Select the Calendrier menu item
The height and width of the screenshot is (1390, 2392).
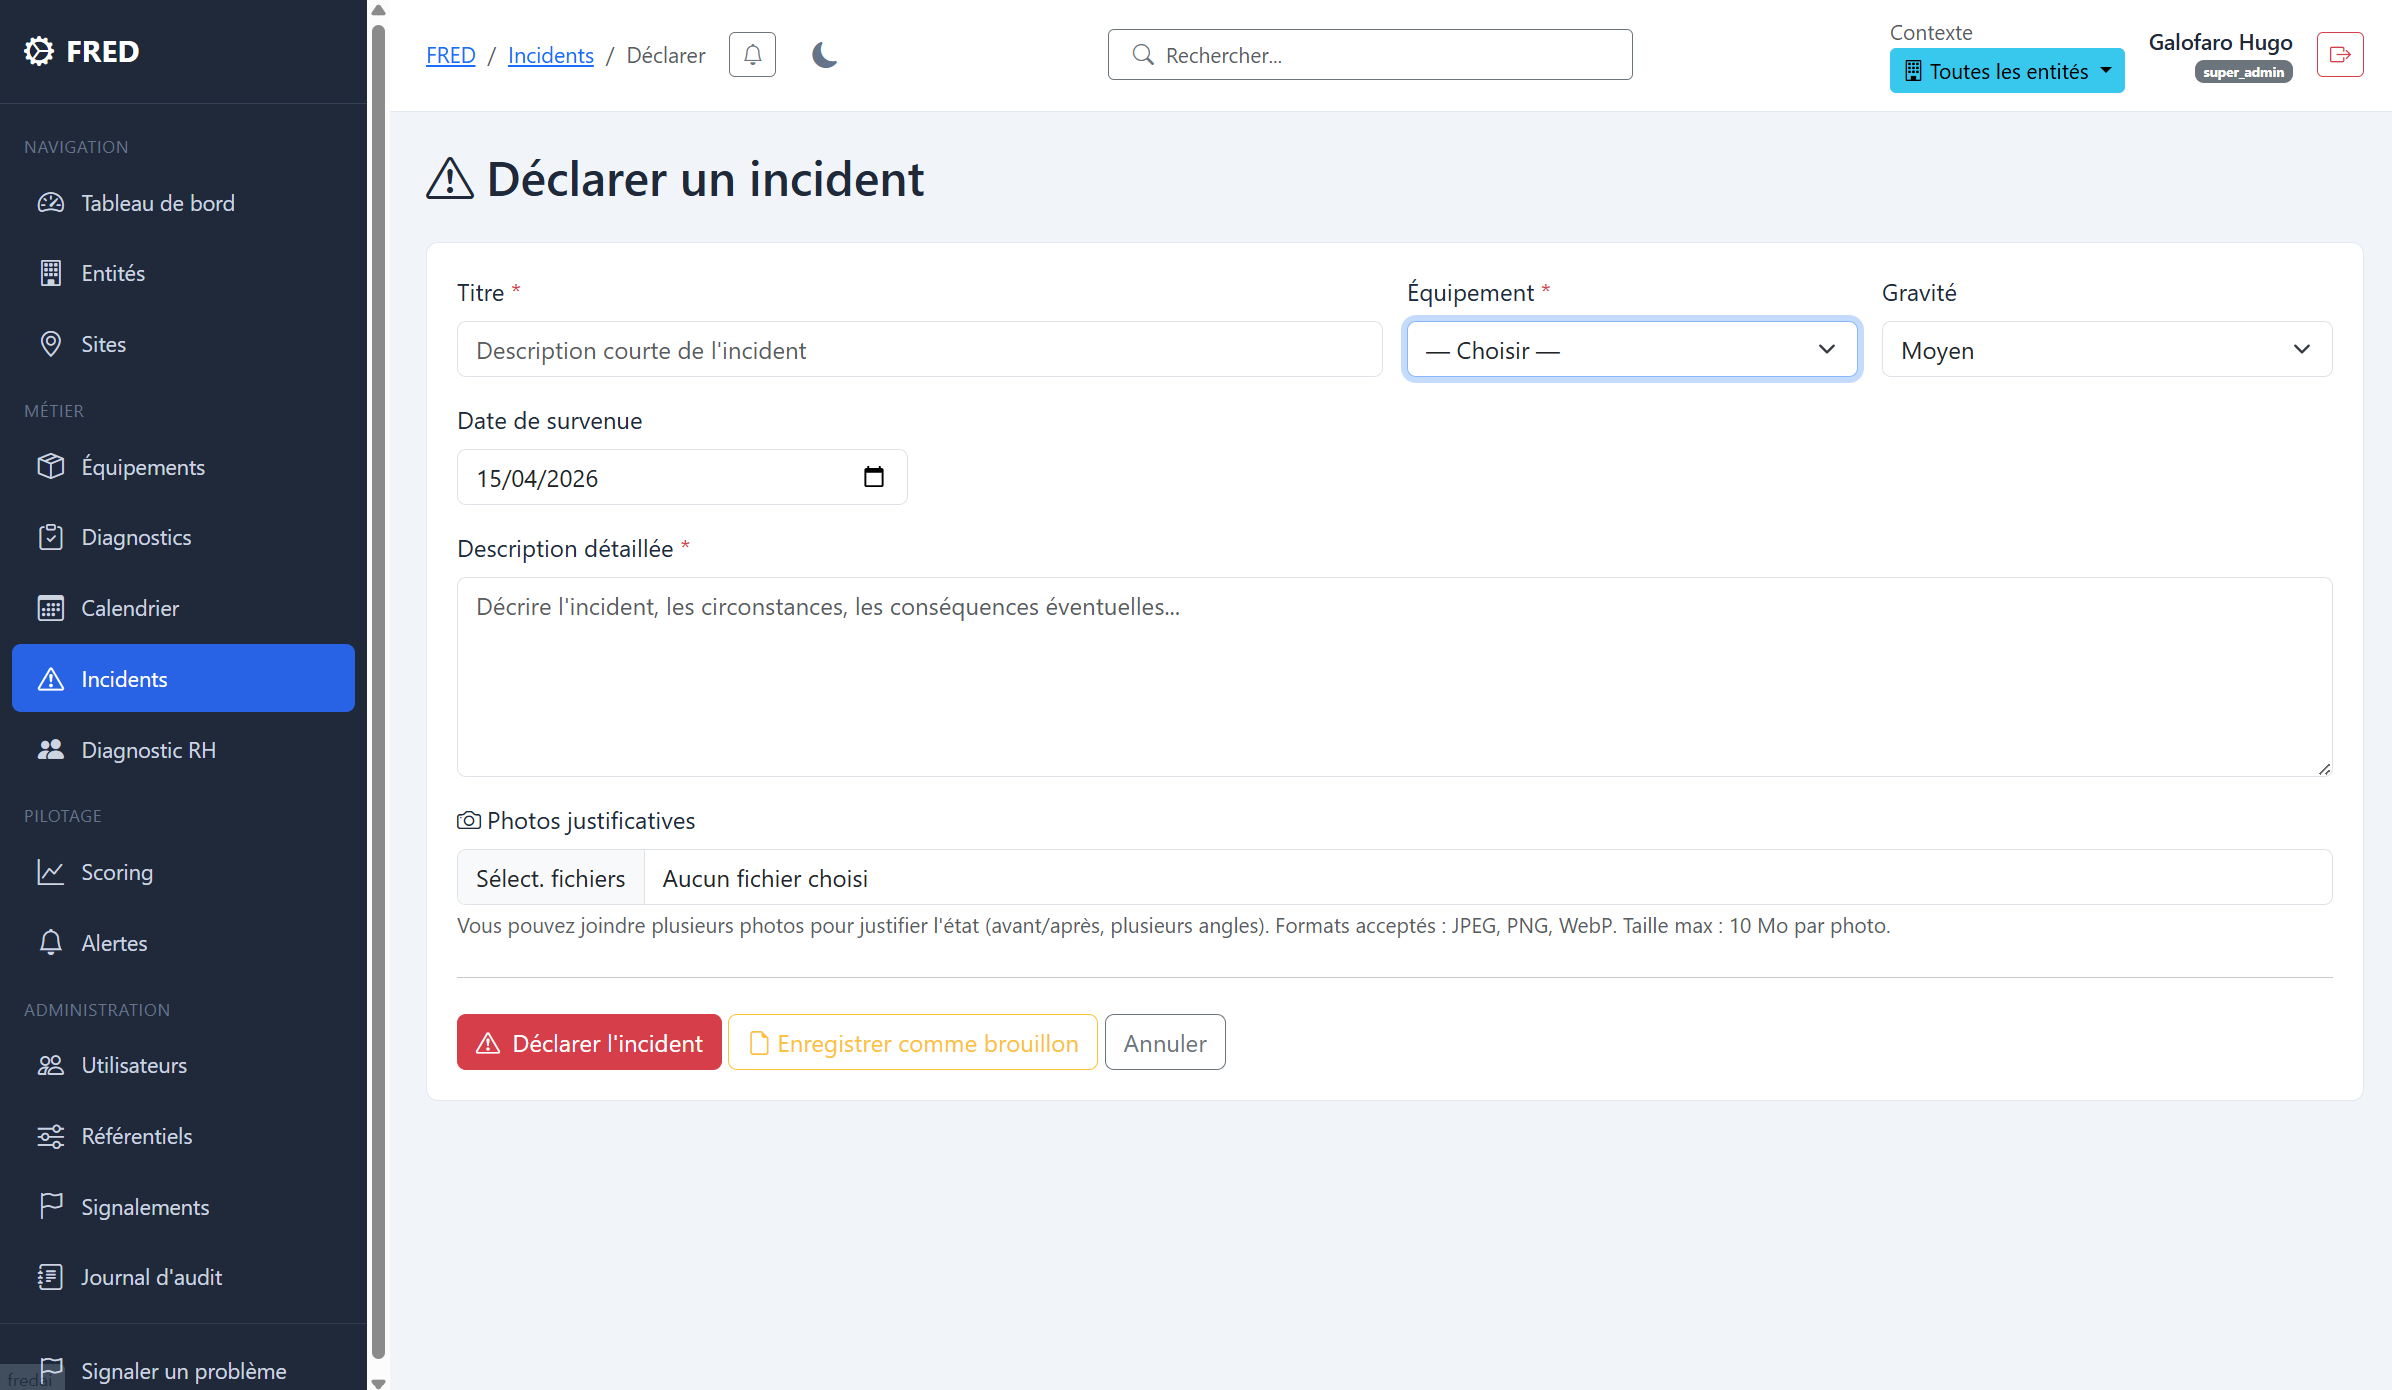click(130, 608)
